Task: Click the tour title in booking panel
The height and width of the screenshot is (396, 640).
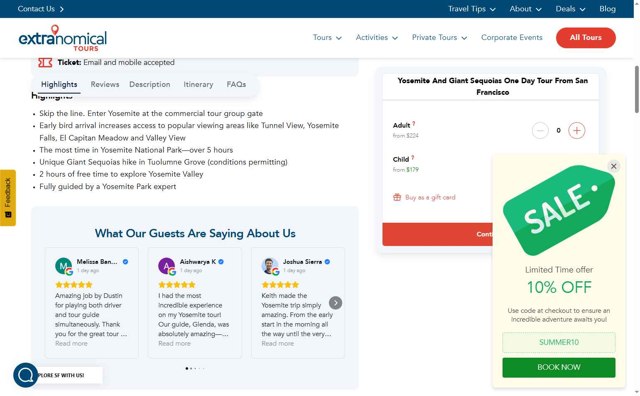Action: [x=493, y=86]
